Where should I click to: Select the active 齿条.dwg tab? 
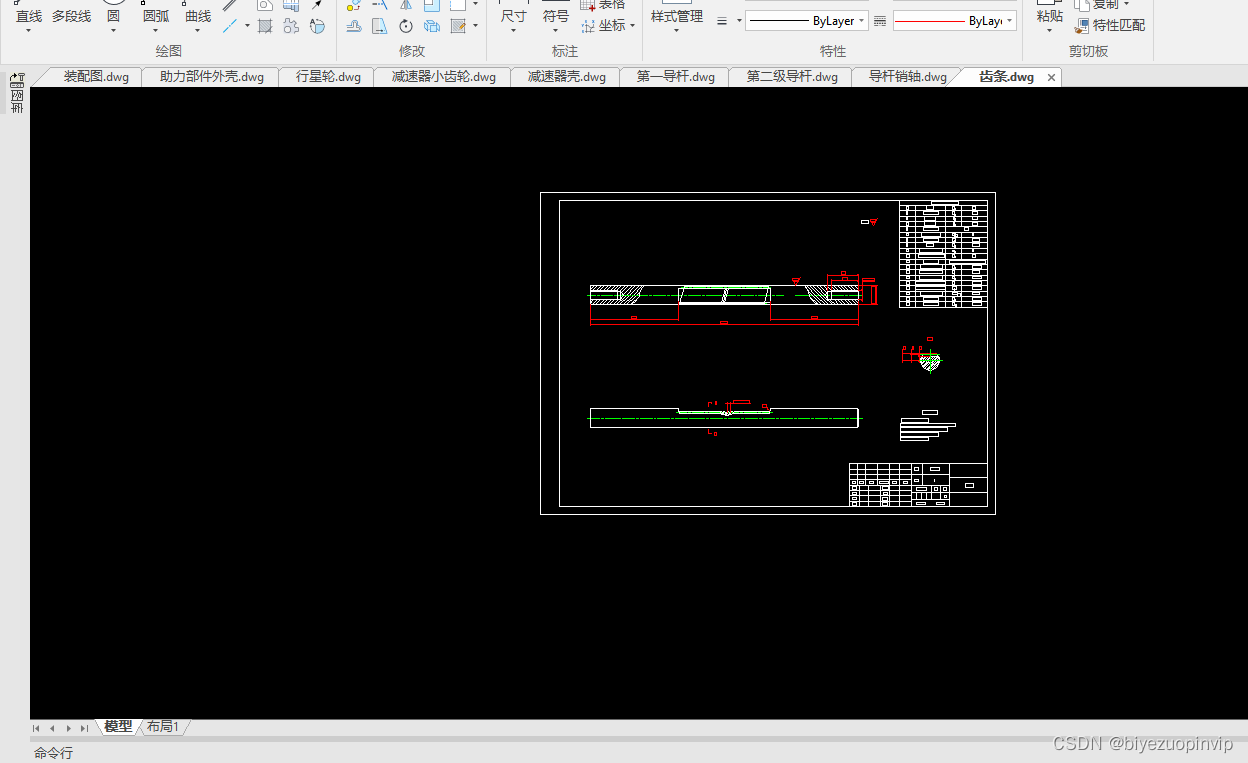(x=1006, y=77)
